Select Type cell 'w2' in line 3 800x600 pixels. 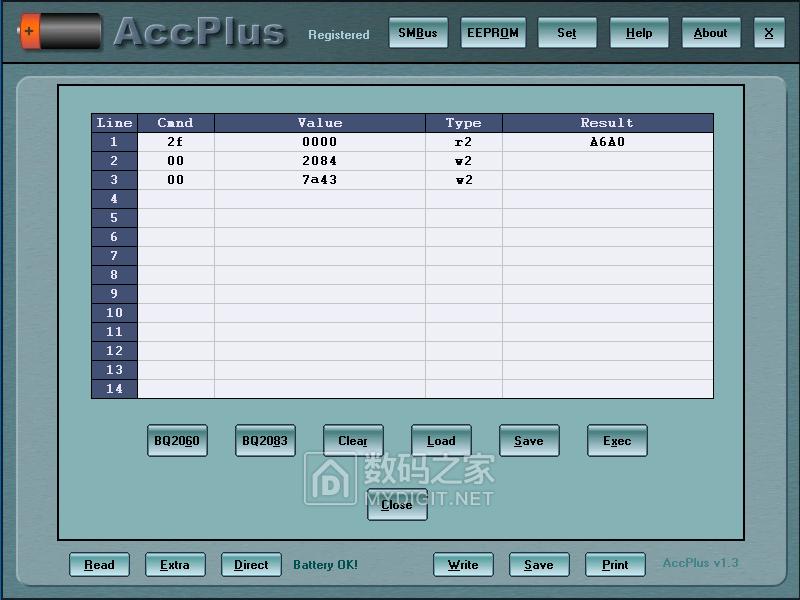(x=464, y=180)
